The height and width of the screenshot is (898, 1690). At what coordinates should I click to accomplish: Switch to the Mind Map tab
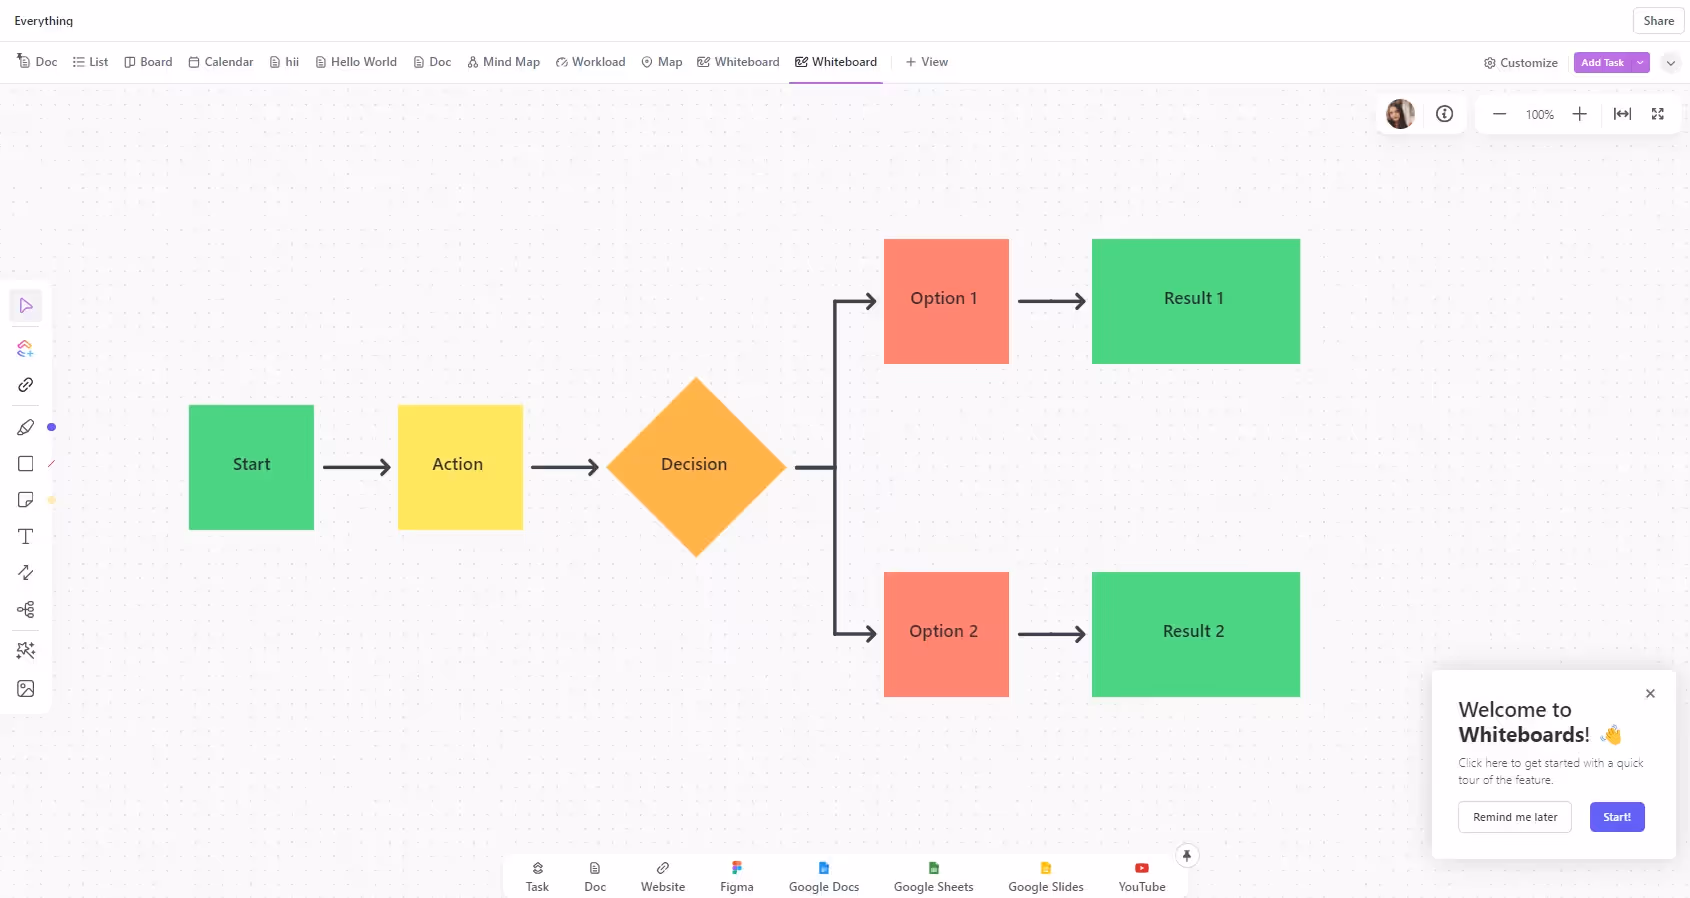[503, 62]
